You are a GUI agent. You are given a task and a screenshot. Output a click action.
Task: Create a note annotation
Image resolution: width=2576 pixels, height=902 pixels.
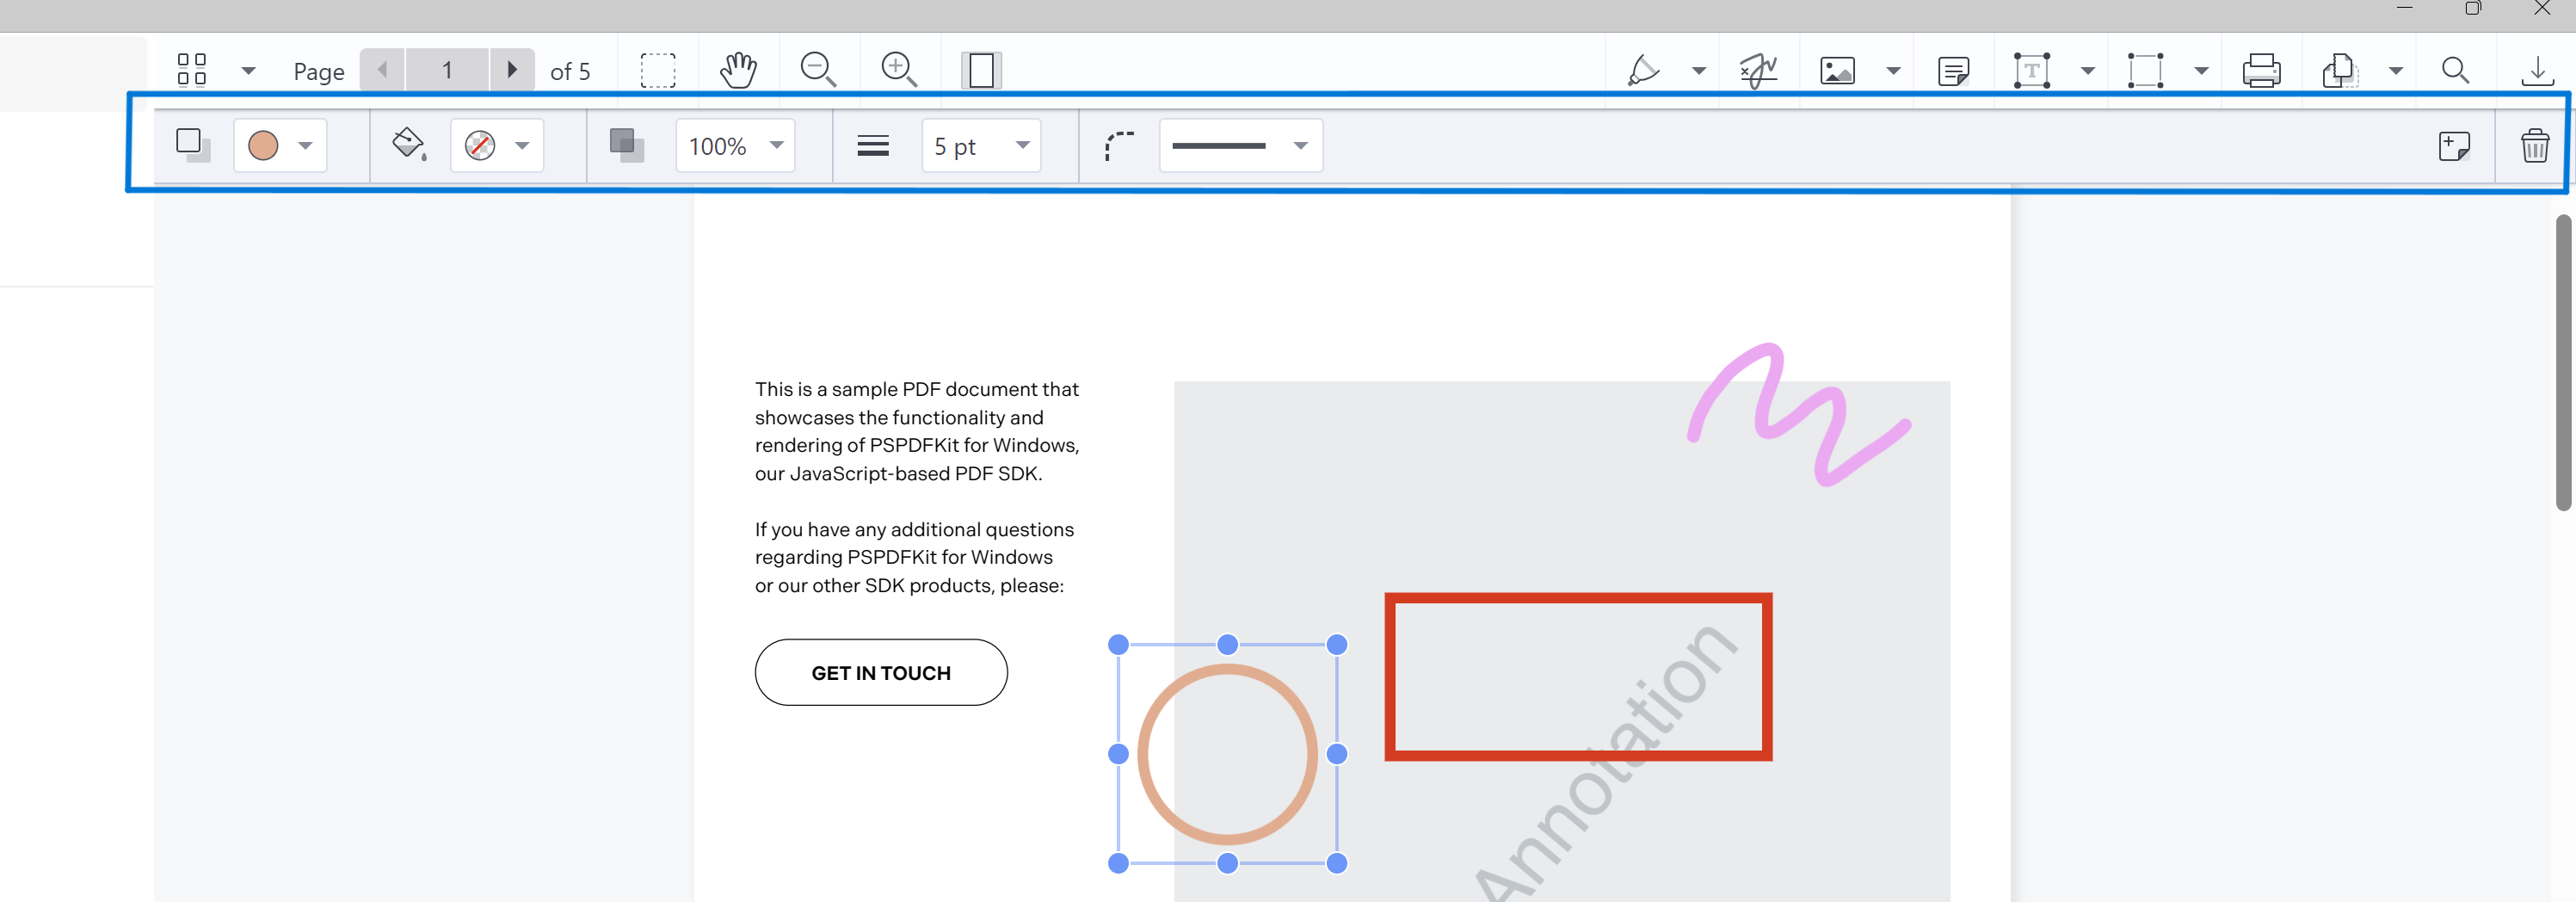1953,69
